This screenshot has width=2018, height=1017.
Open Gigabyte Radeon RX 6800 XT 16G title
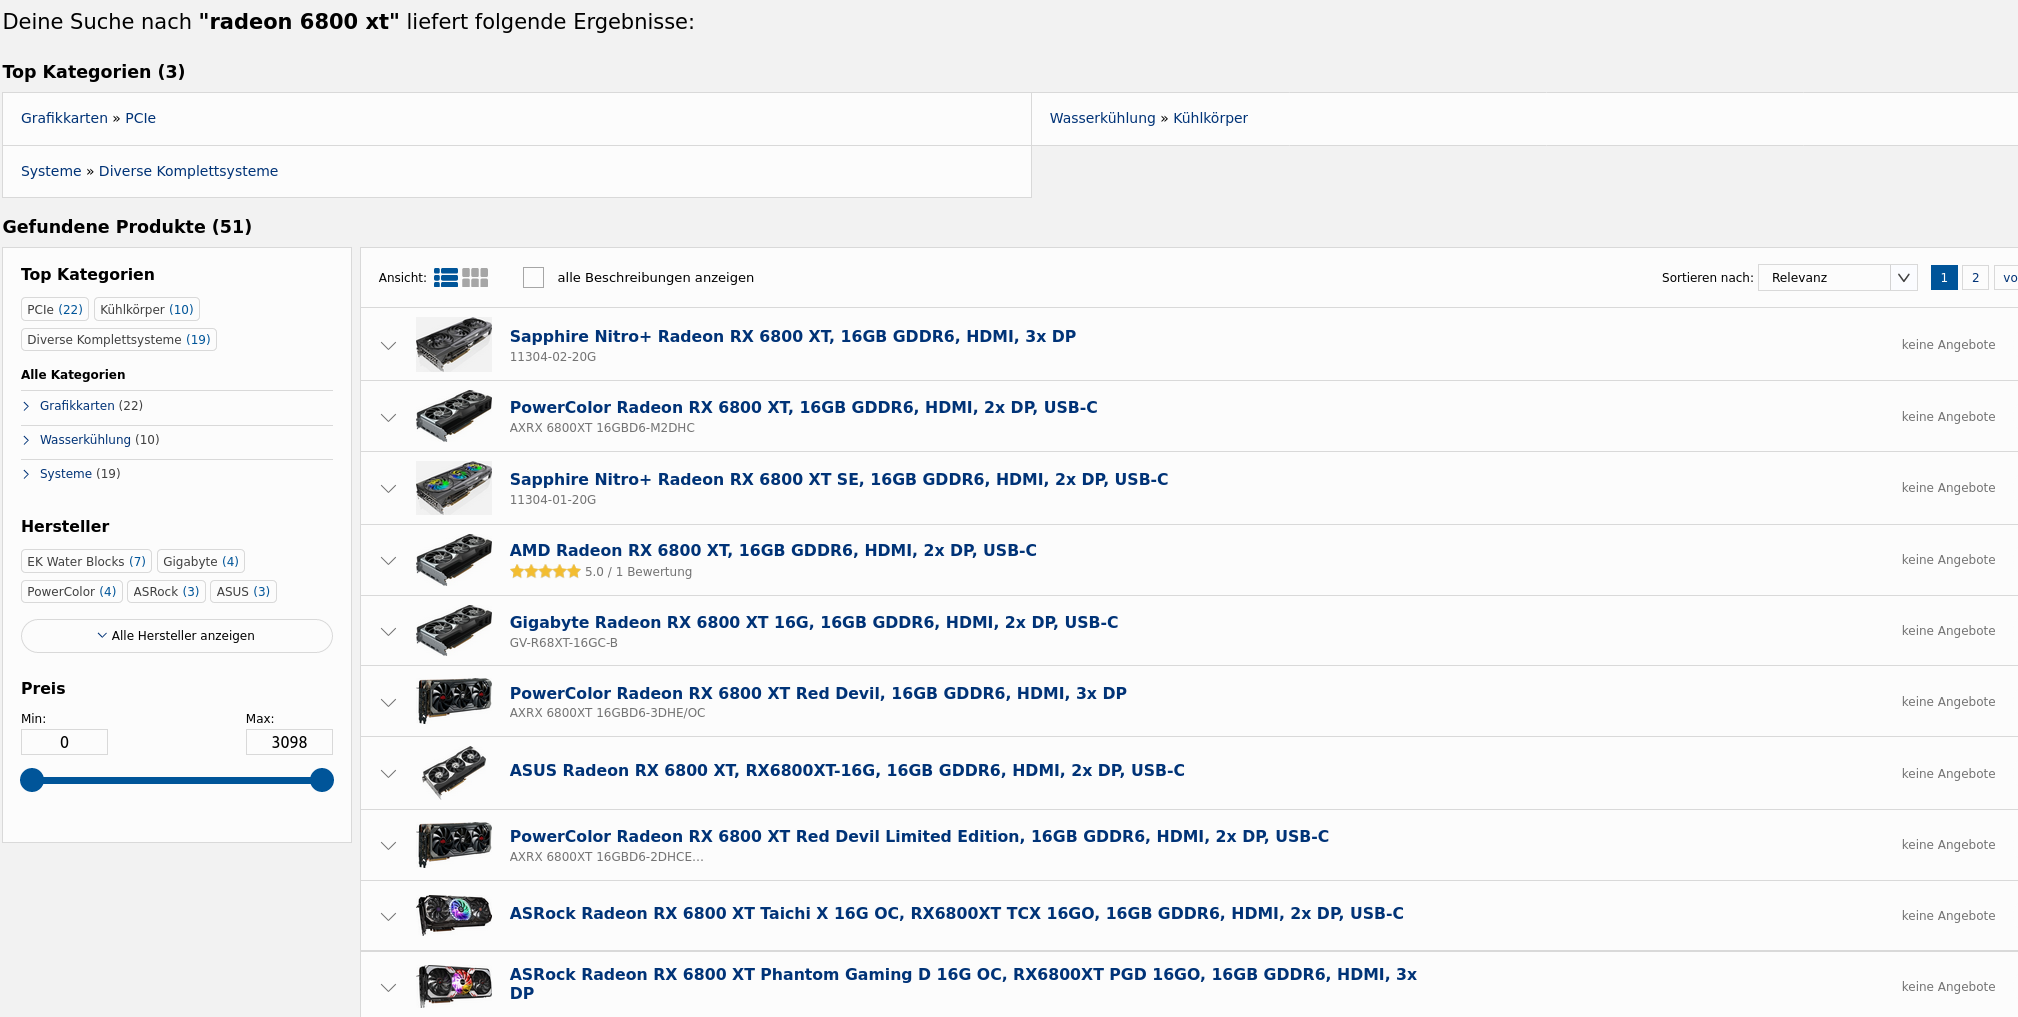(814, 623)
